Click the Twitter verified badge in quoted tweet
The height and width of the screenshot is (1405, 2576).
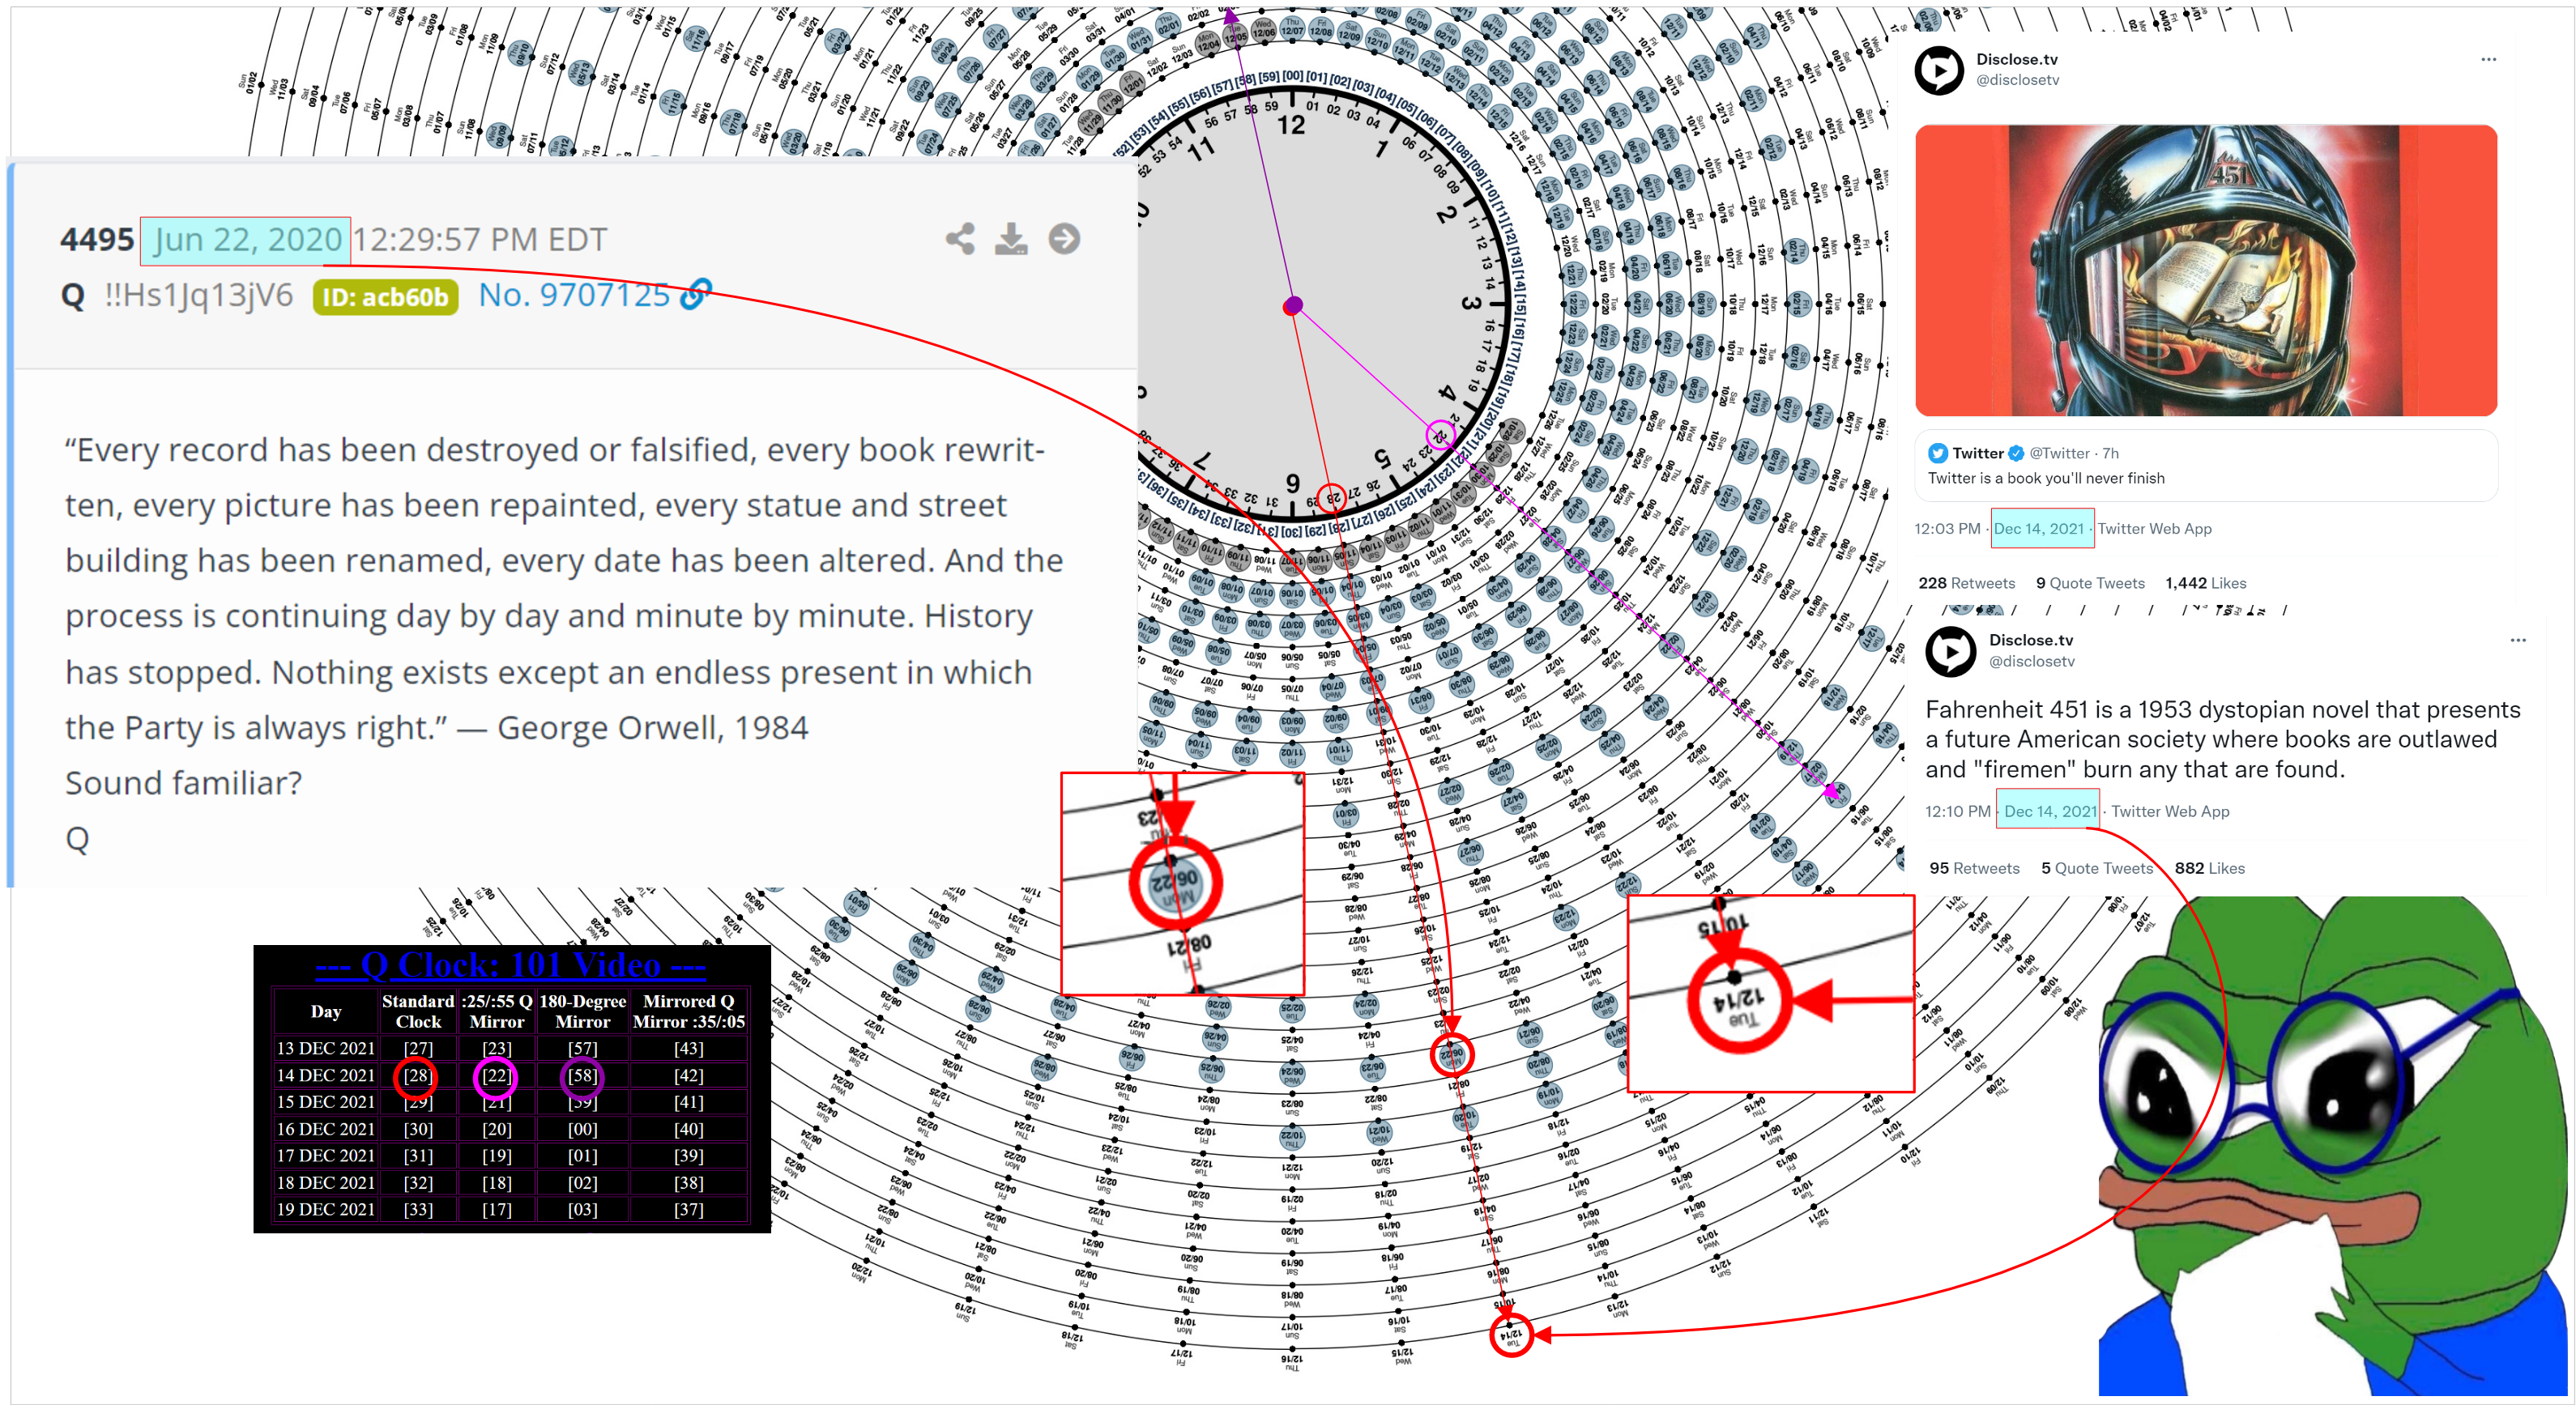pos(2016,453)
